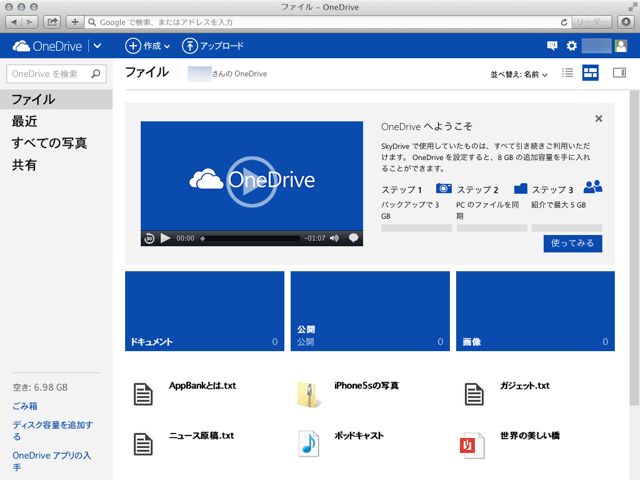Screen dimensions: 640x480
Task: Open the ごみ箱 link
Action: [x=25, y=406]
